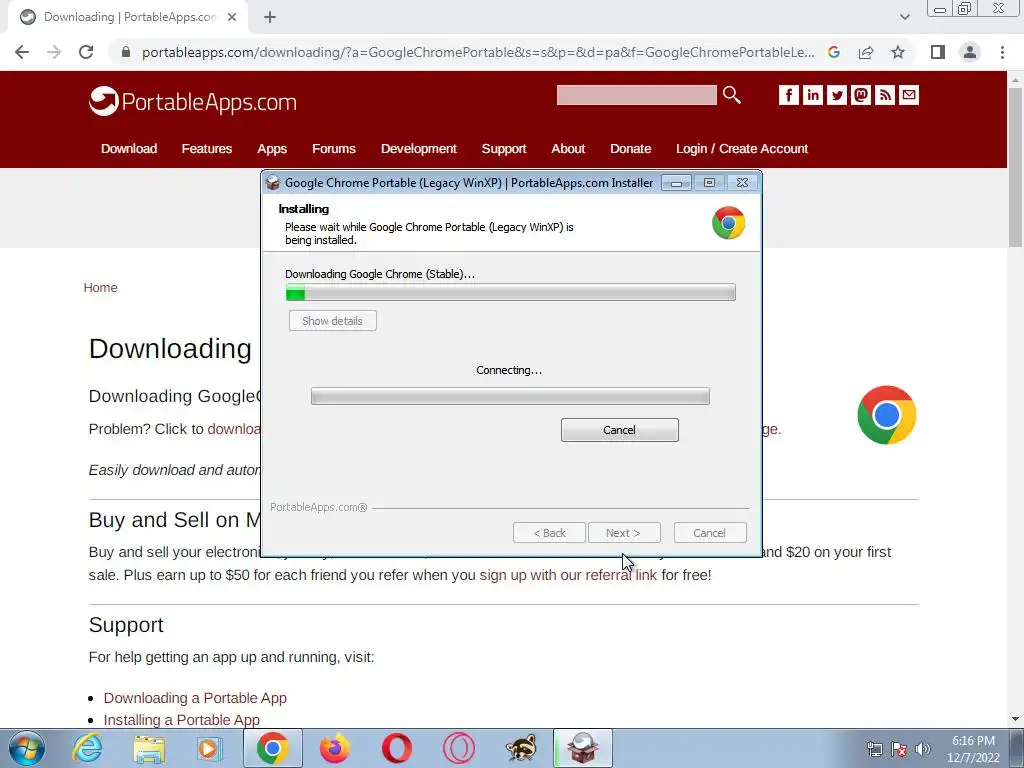The height and width of the screenshot is (768, 1024).
Task: Click the installer's bottom Cancel button
Action: [x=709, y=533]
